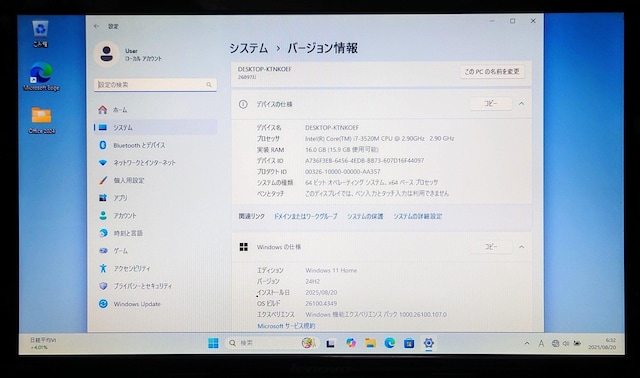Open 個人用設定 settings
This screenshot has height=378, width=640.
pyautogui.click(x=156, y=180)
